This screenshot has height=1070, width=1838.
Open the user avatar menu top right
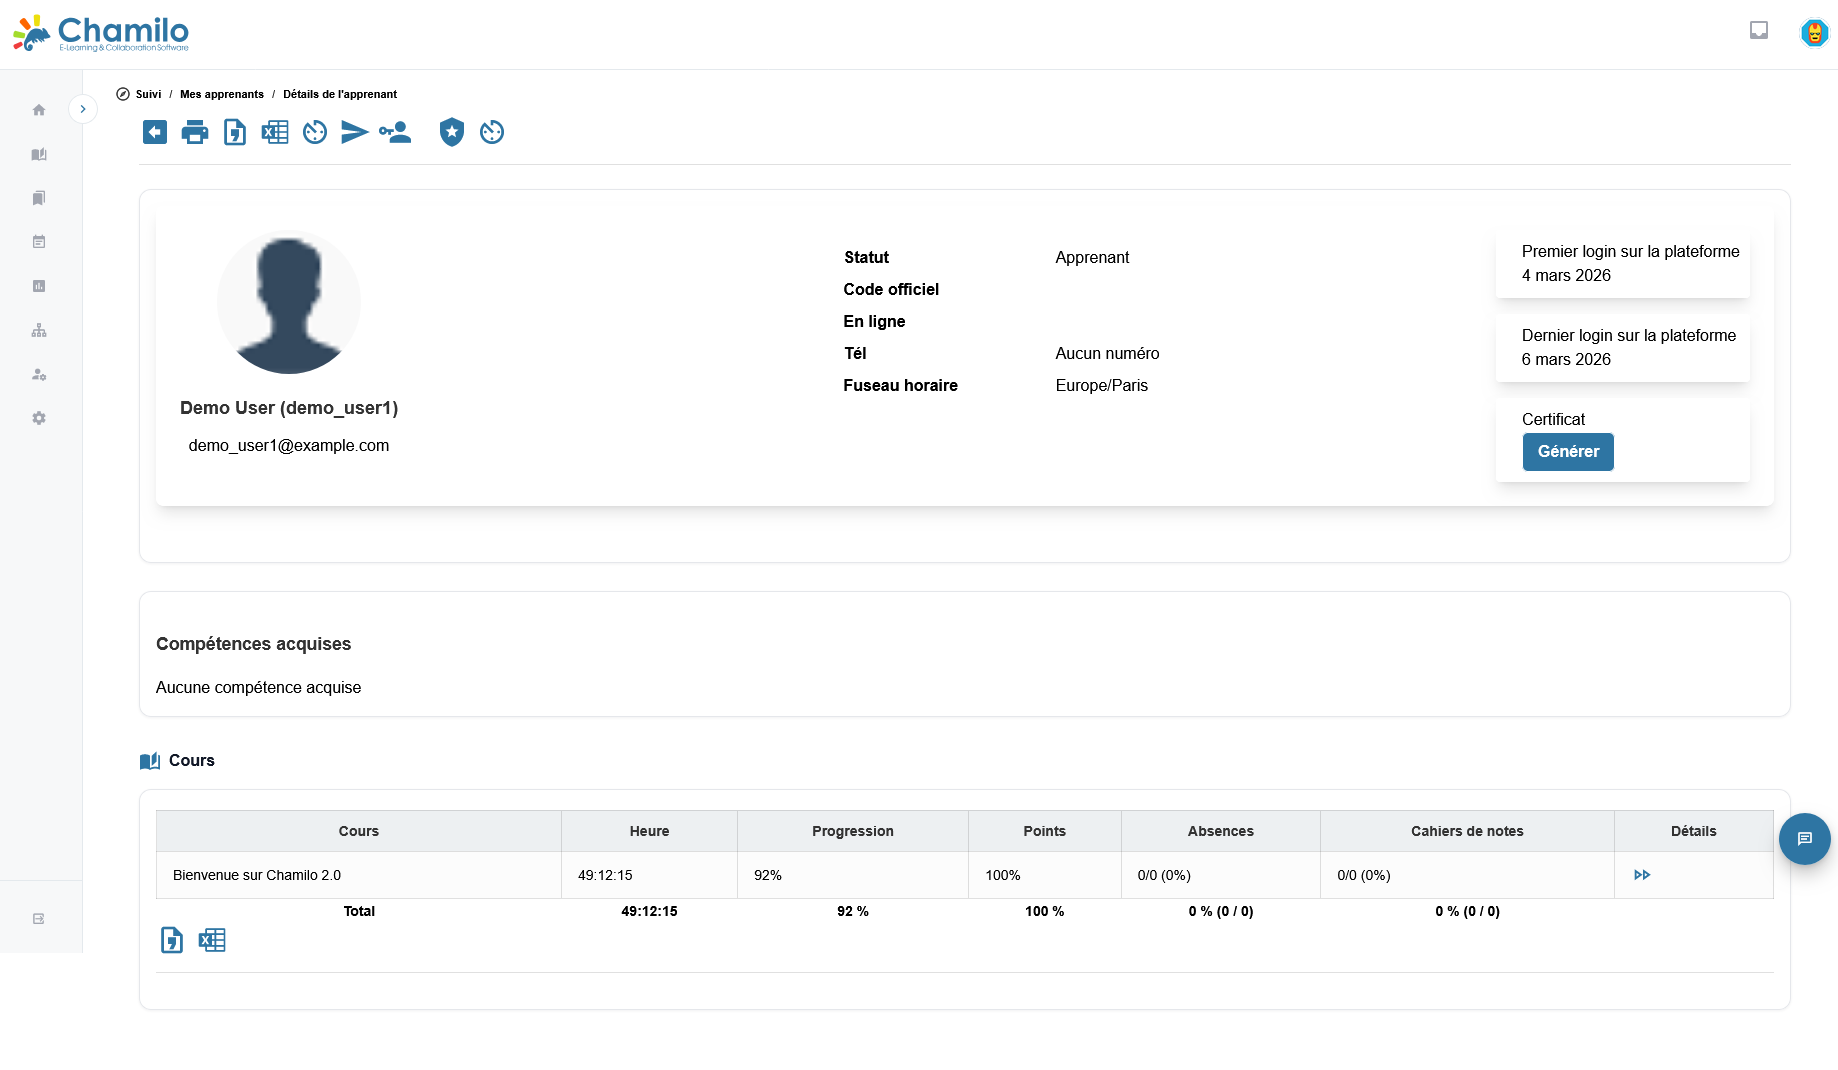pos(1814,33)
